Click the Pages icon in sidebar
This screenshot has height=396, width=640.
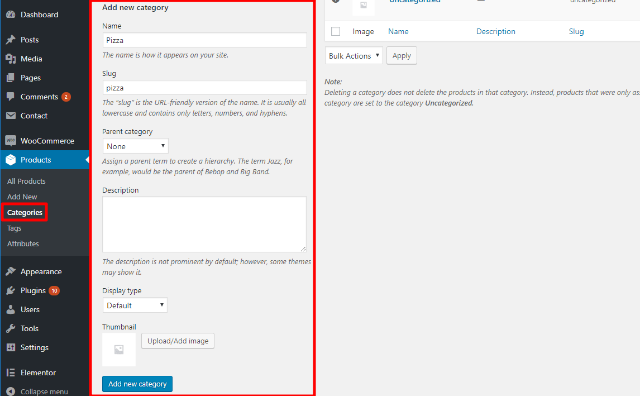(x=11, y=78)
